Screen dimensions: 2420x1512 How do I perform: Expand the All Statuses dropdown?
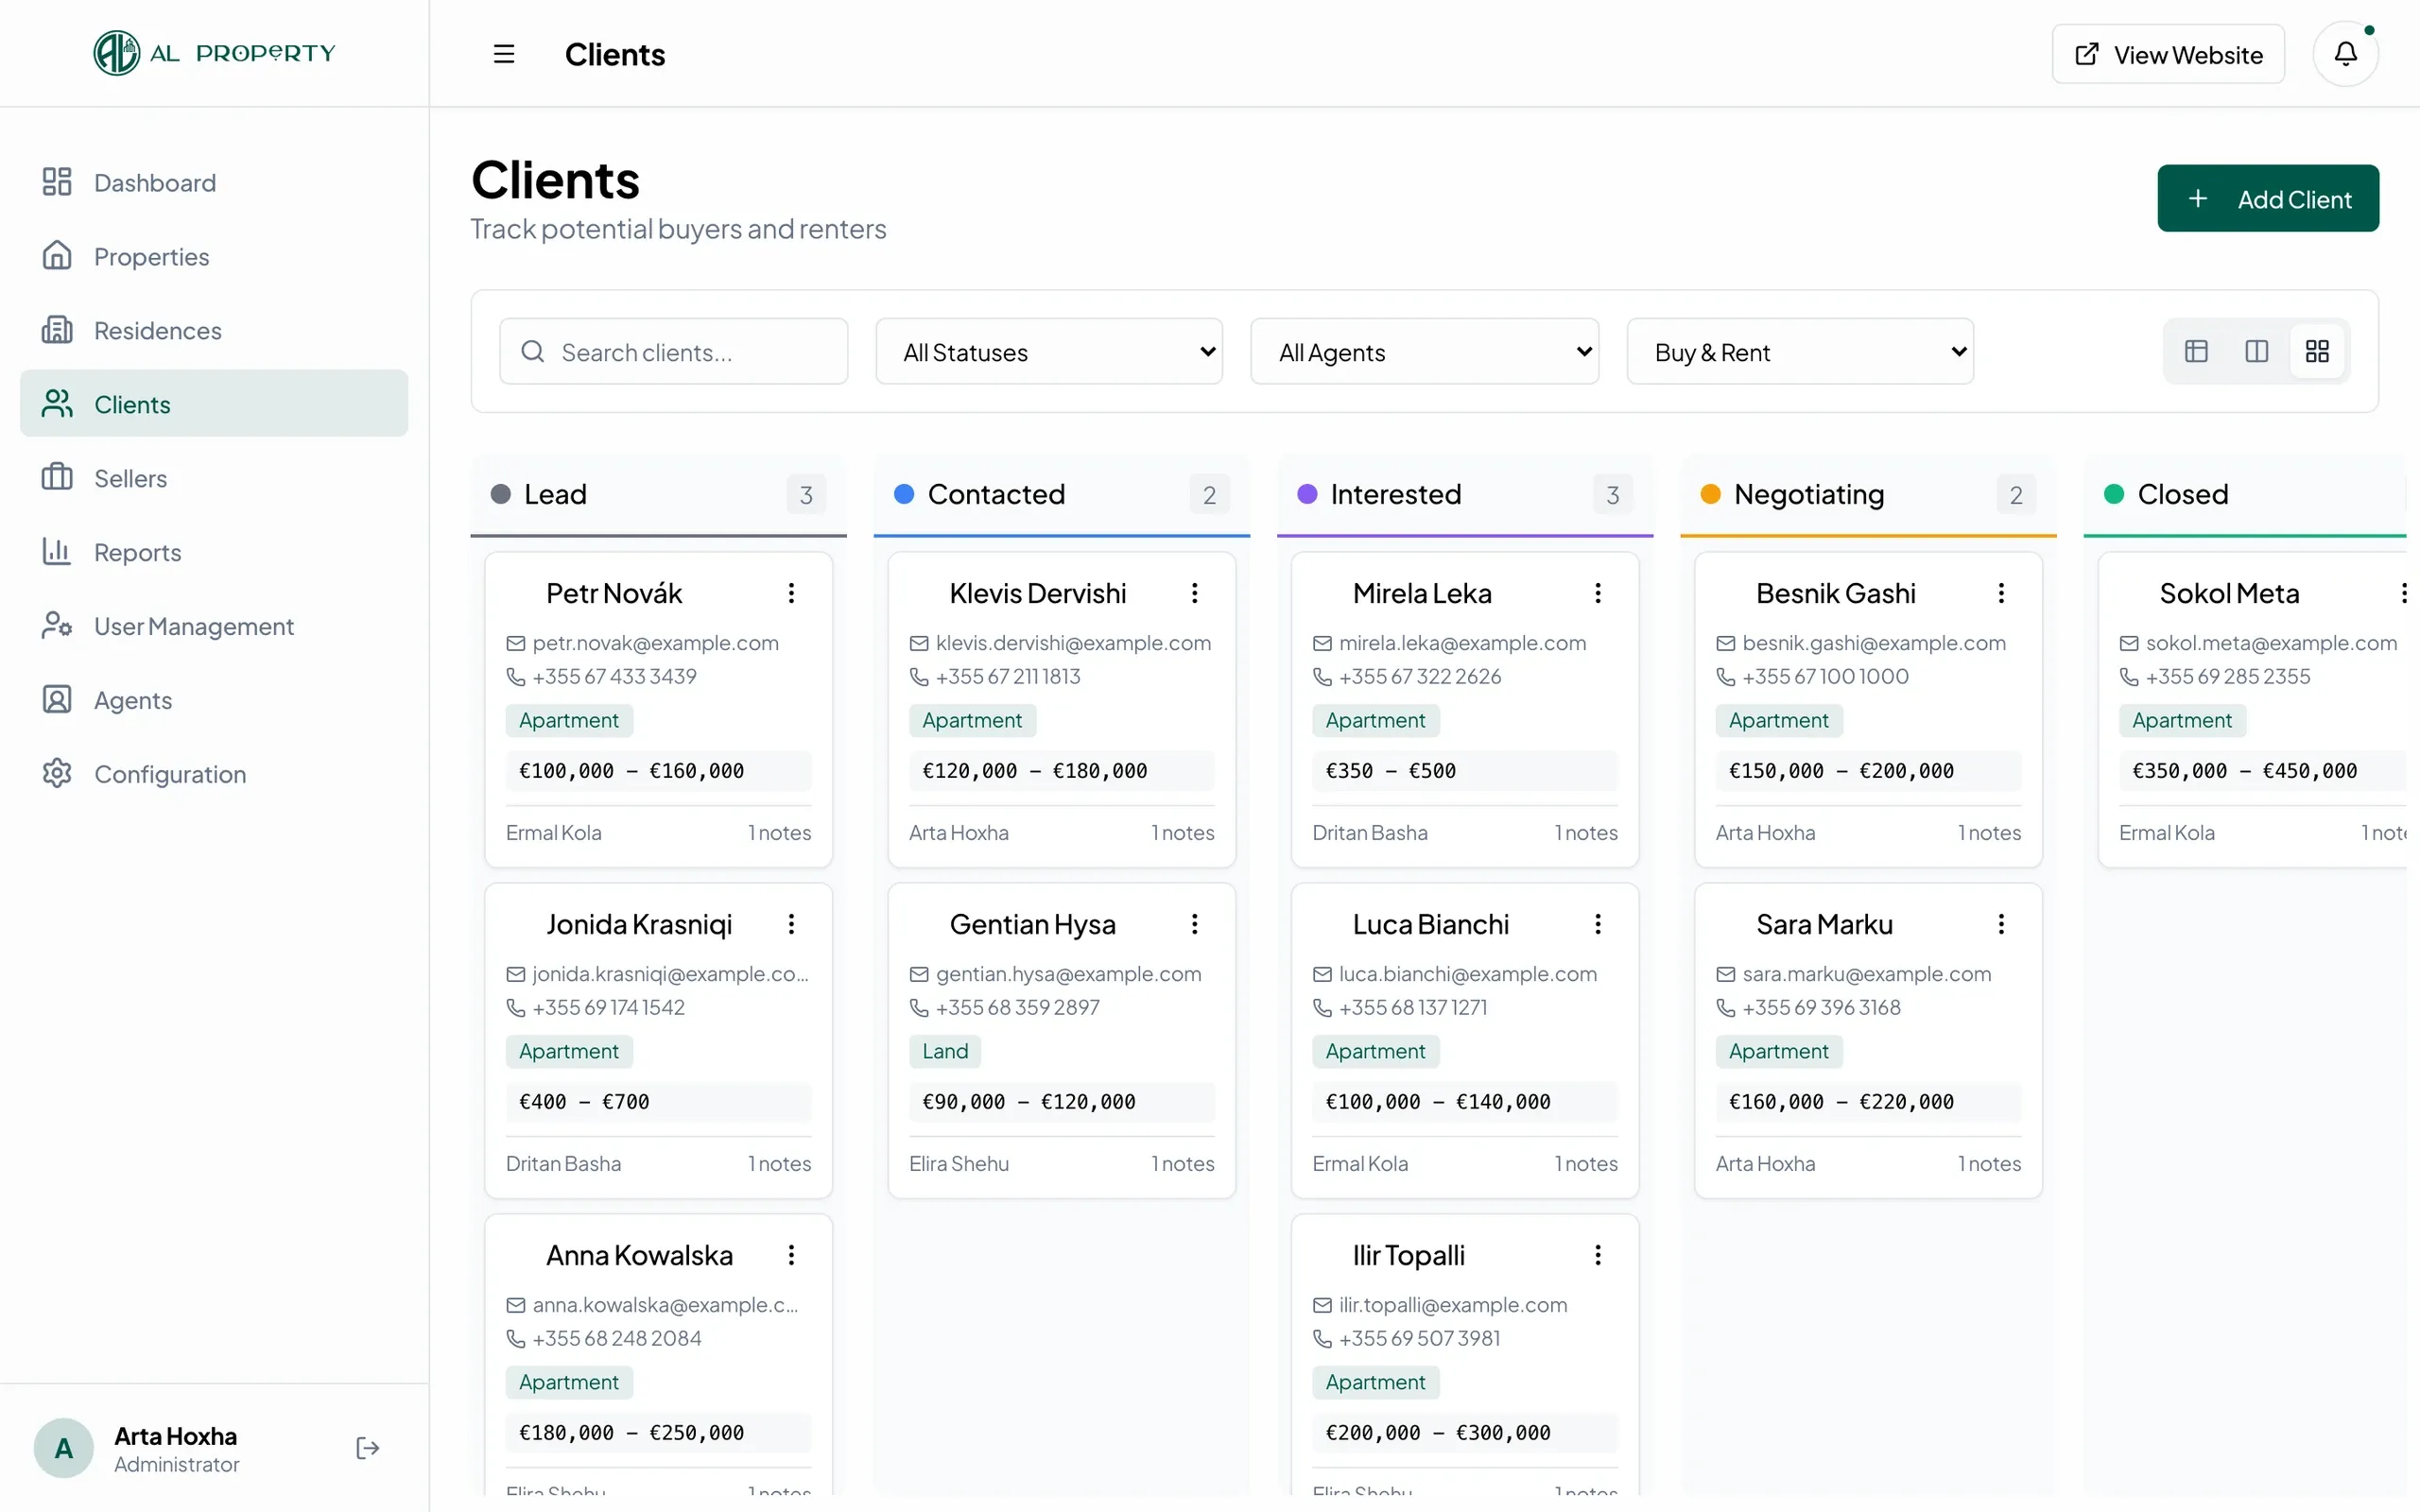[x=1049, y=352]
